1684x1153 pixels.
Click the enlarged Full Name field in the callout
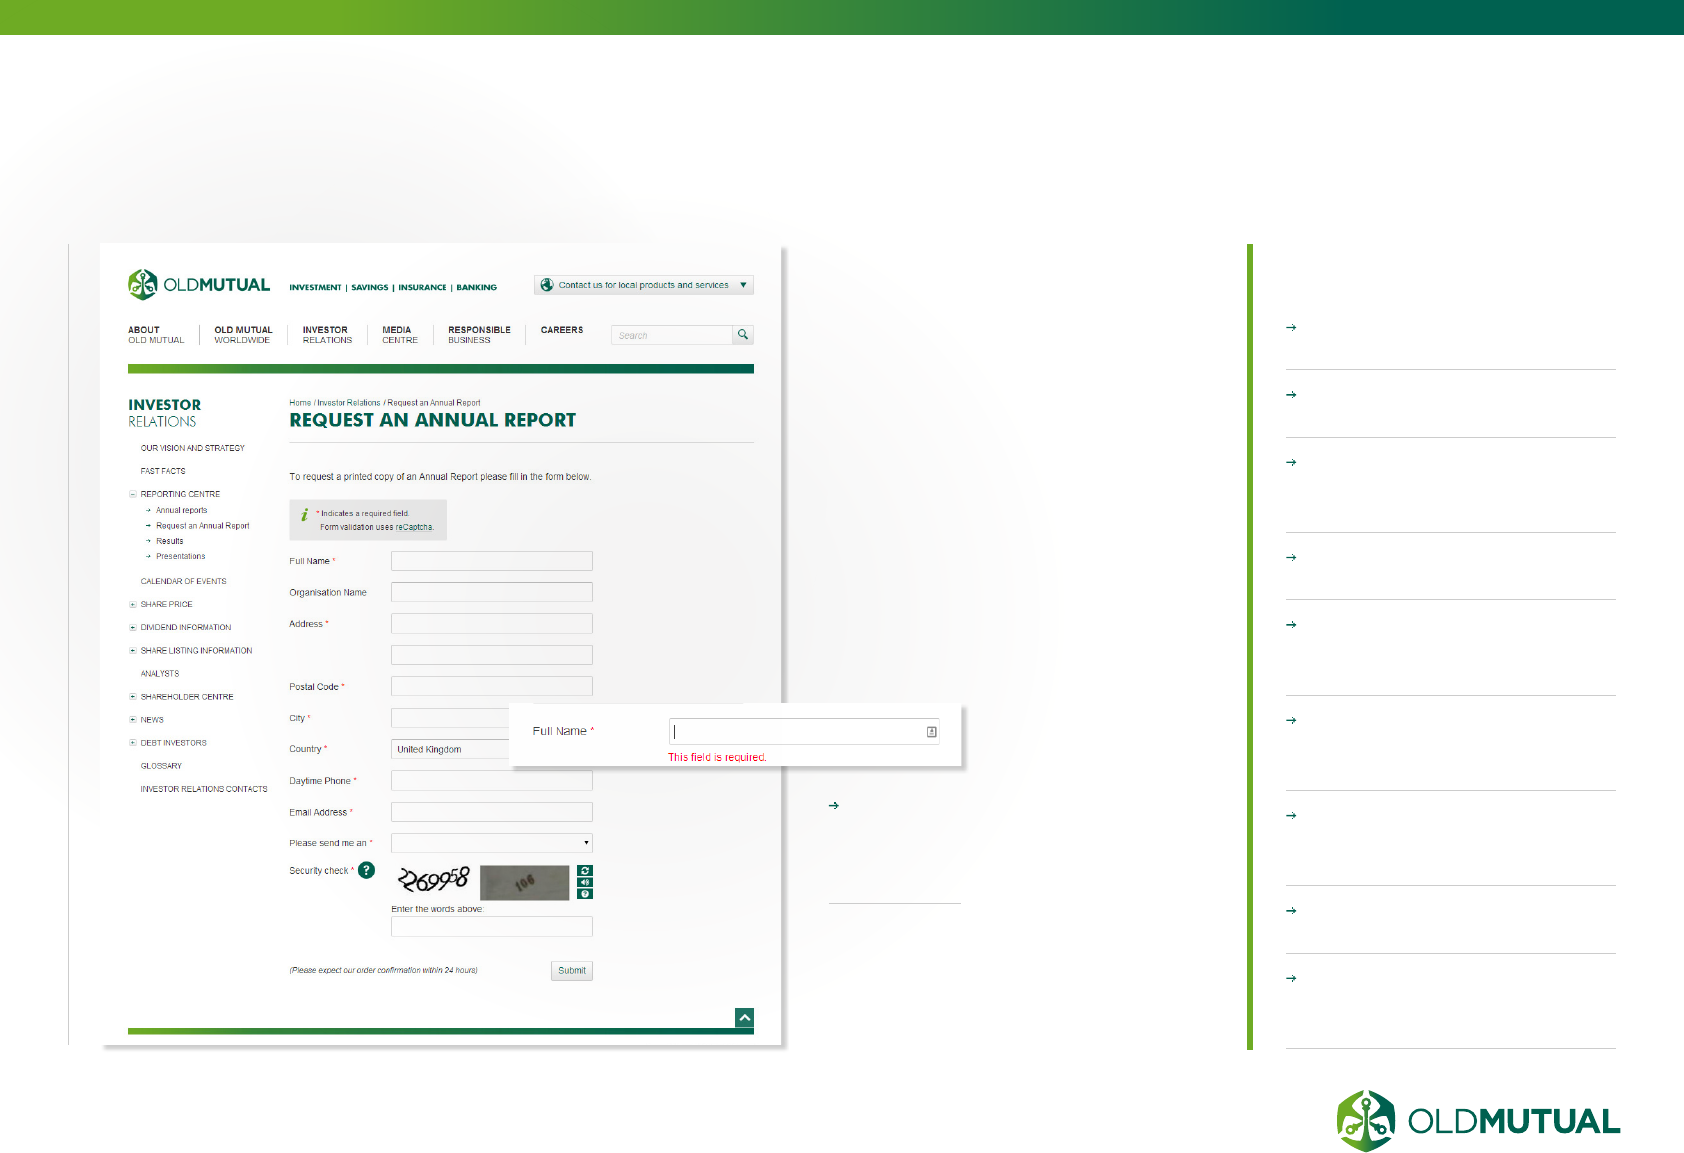point(804,732)
